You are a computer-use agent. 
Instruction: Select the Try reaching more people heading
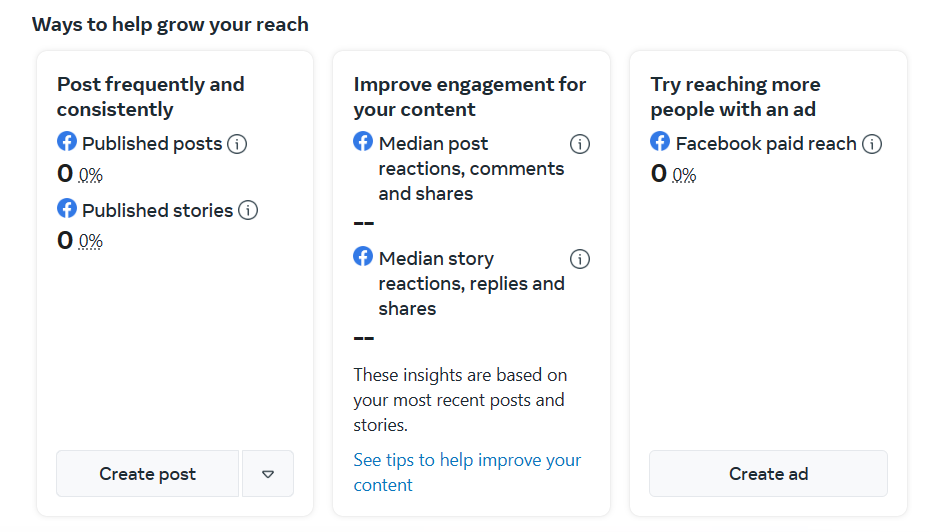735,97
